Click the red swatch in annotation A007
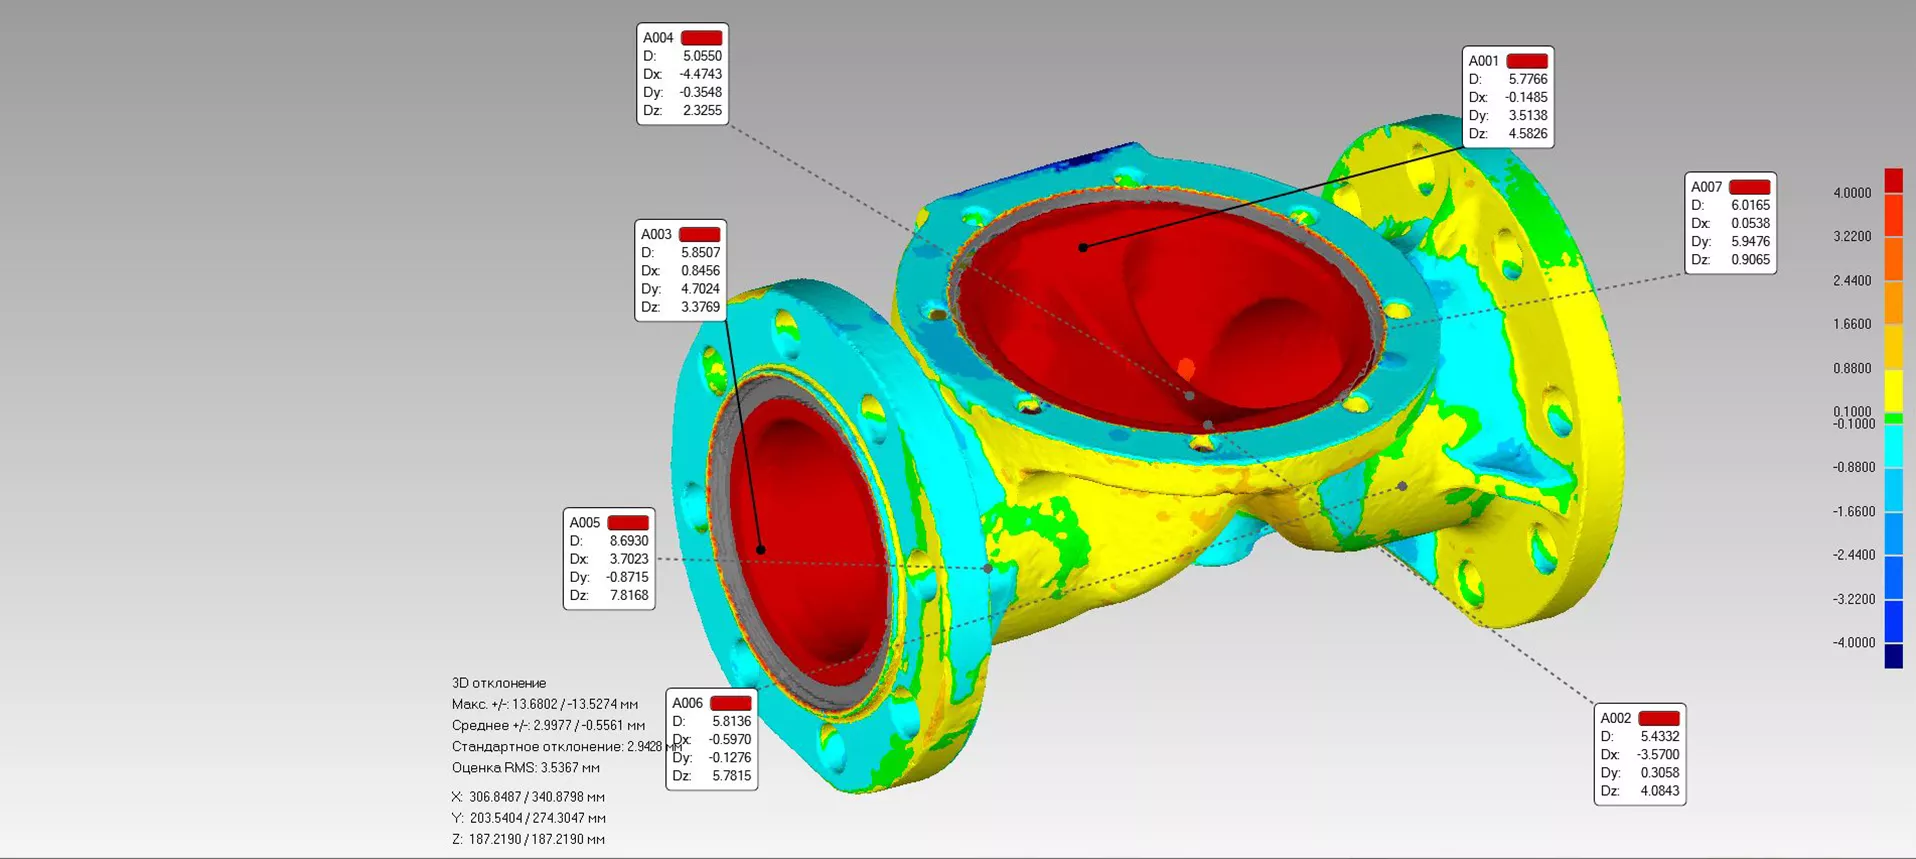The height and width of the screenshot is (859, 1916). [1749, 187]
